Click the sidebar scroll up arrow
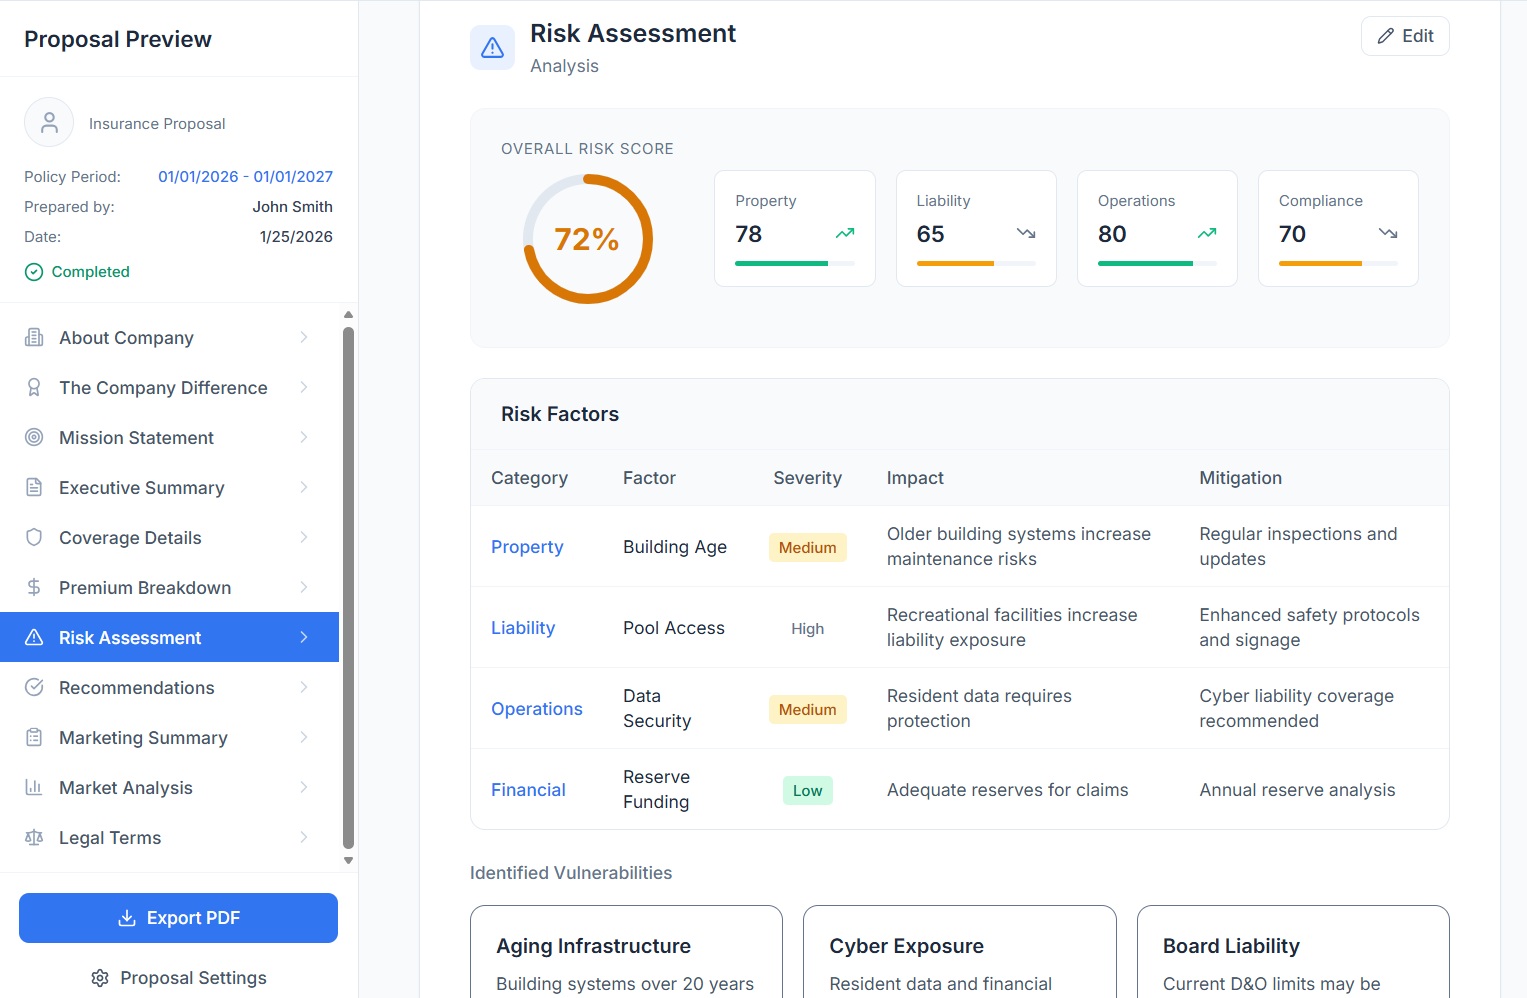Viewport: 1527px width, 998px height. [x=348, y=315]
